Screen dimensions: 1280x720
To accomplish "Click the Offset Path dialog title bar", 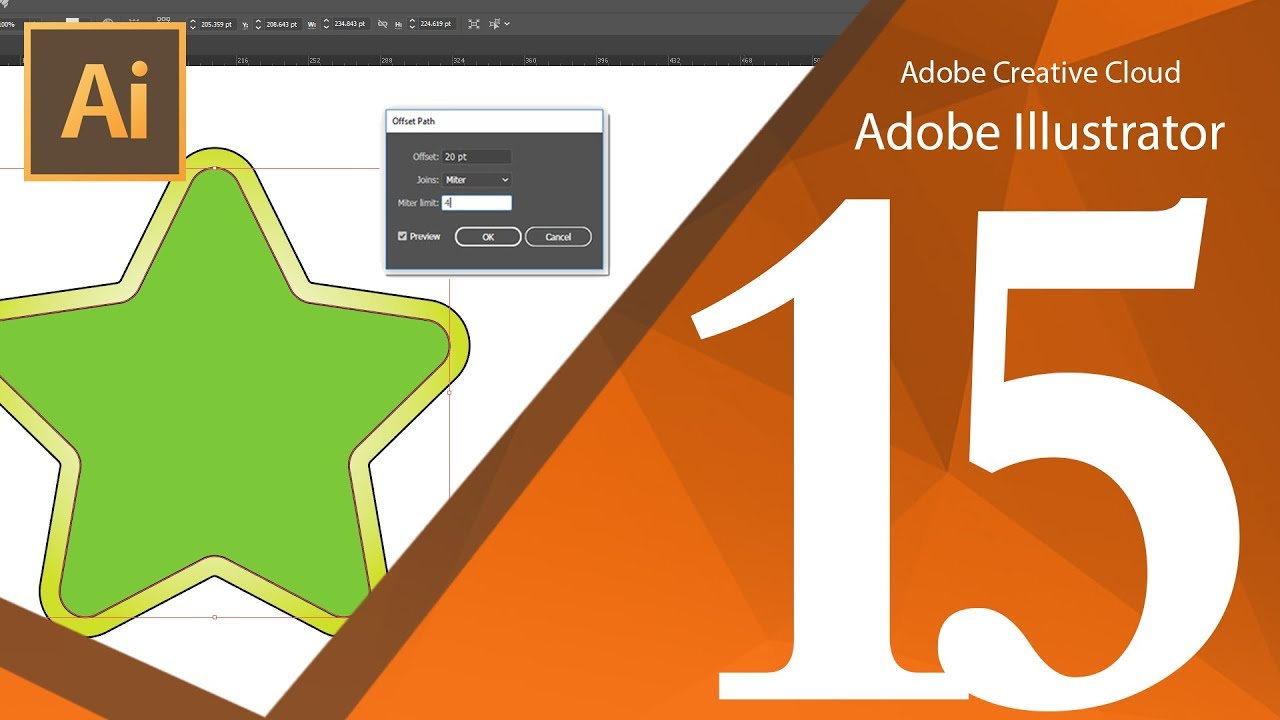I will click(x=495, y=121).
